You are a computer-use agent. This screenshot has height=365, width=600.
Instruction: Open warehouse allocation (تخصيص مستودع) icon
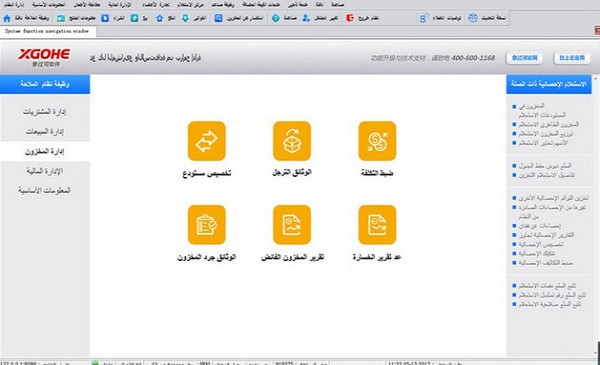[207, 141]
